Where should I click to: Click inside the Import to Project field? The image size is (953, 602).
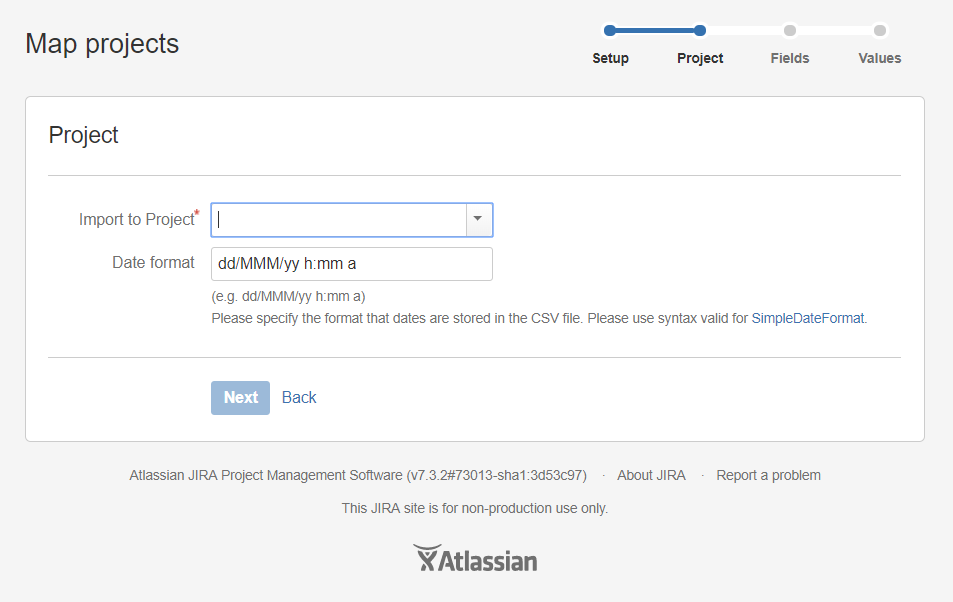point(339,220)
